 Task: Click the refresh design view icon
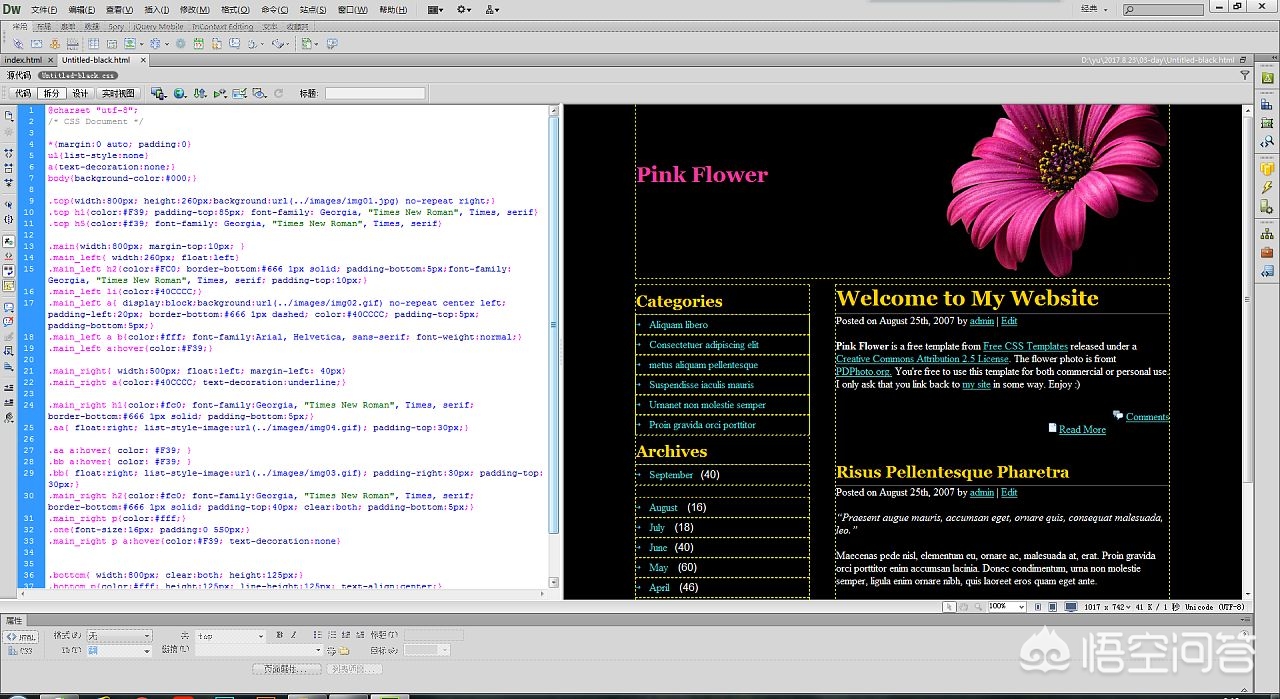click(x=278, y=93)
